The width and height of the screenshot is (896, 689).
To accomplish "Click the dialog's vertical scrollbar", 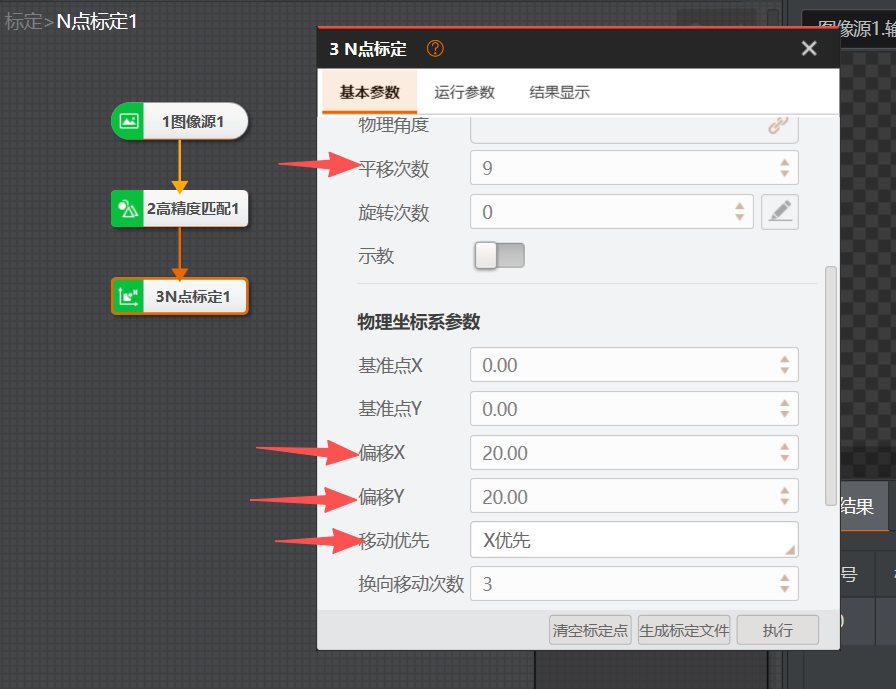I will tap(830, 385).
